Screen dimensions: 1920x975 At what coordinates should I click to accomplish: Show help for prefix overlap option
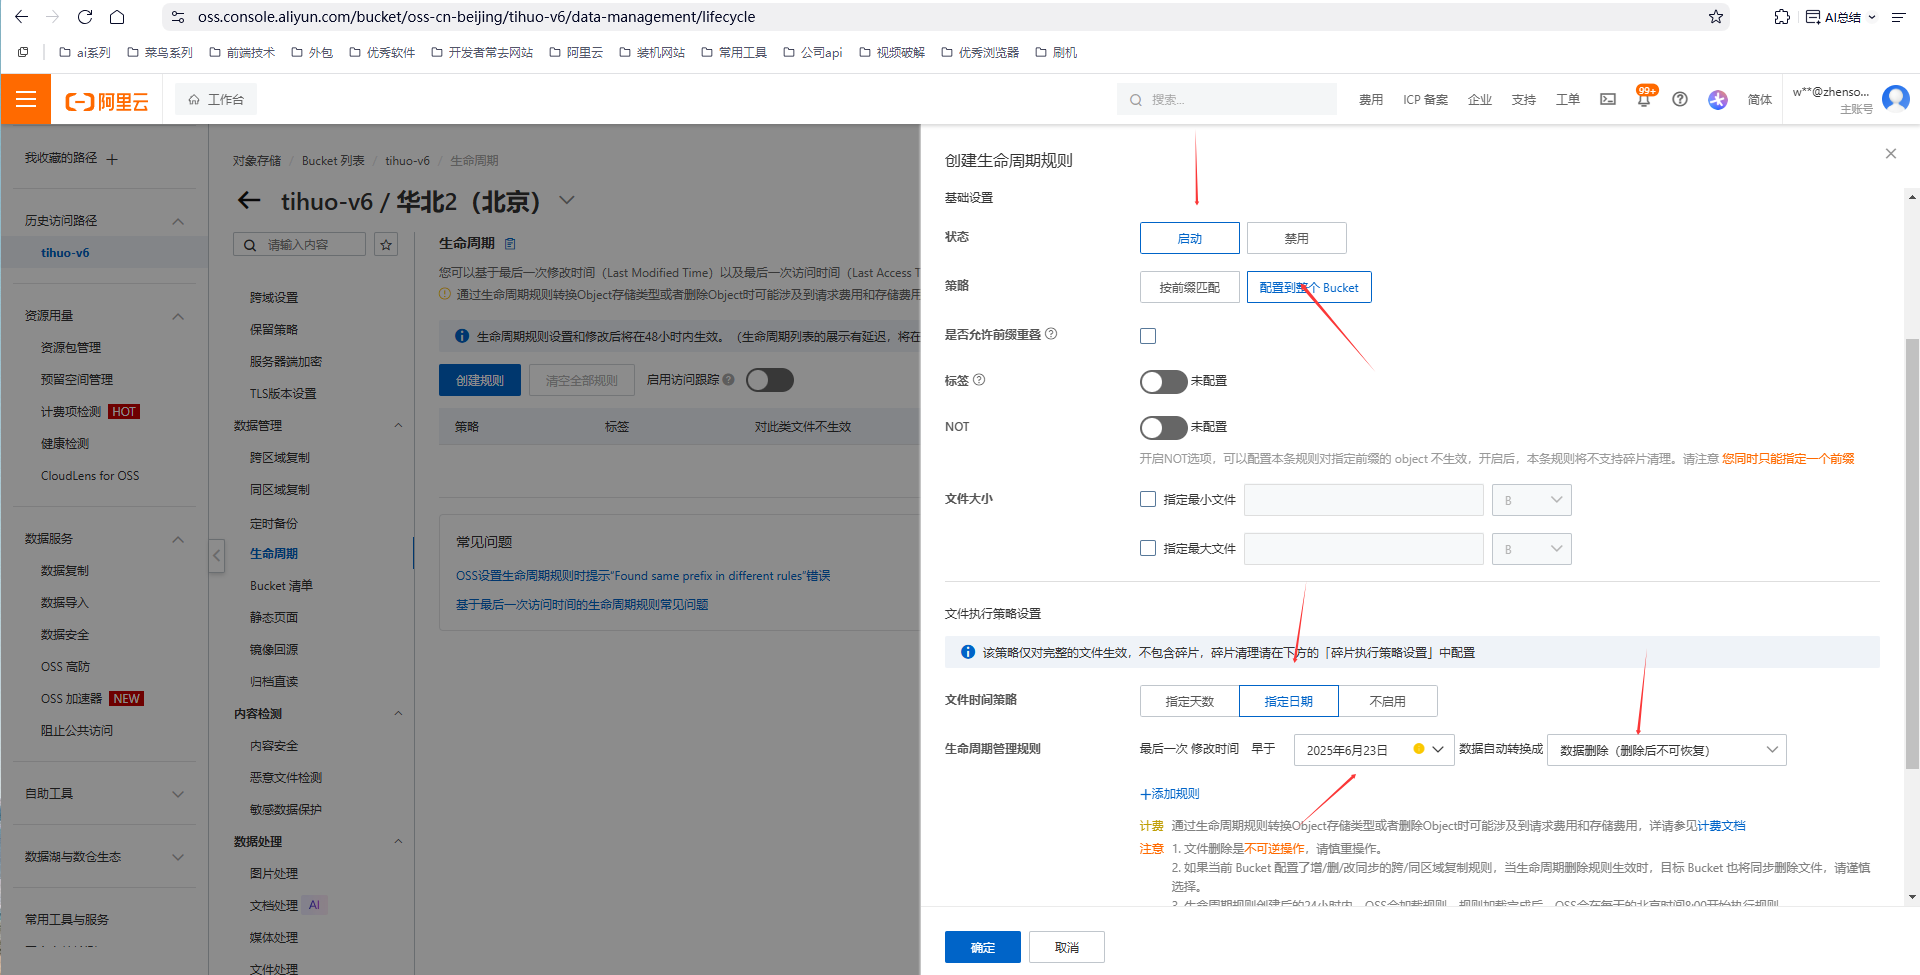[1051, 334]
